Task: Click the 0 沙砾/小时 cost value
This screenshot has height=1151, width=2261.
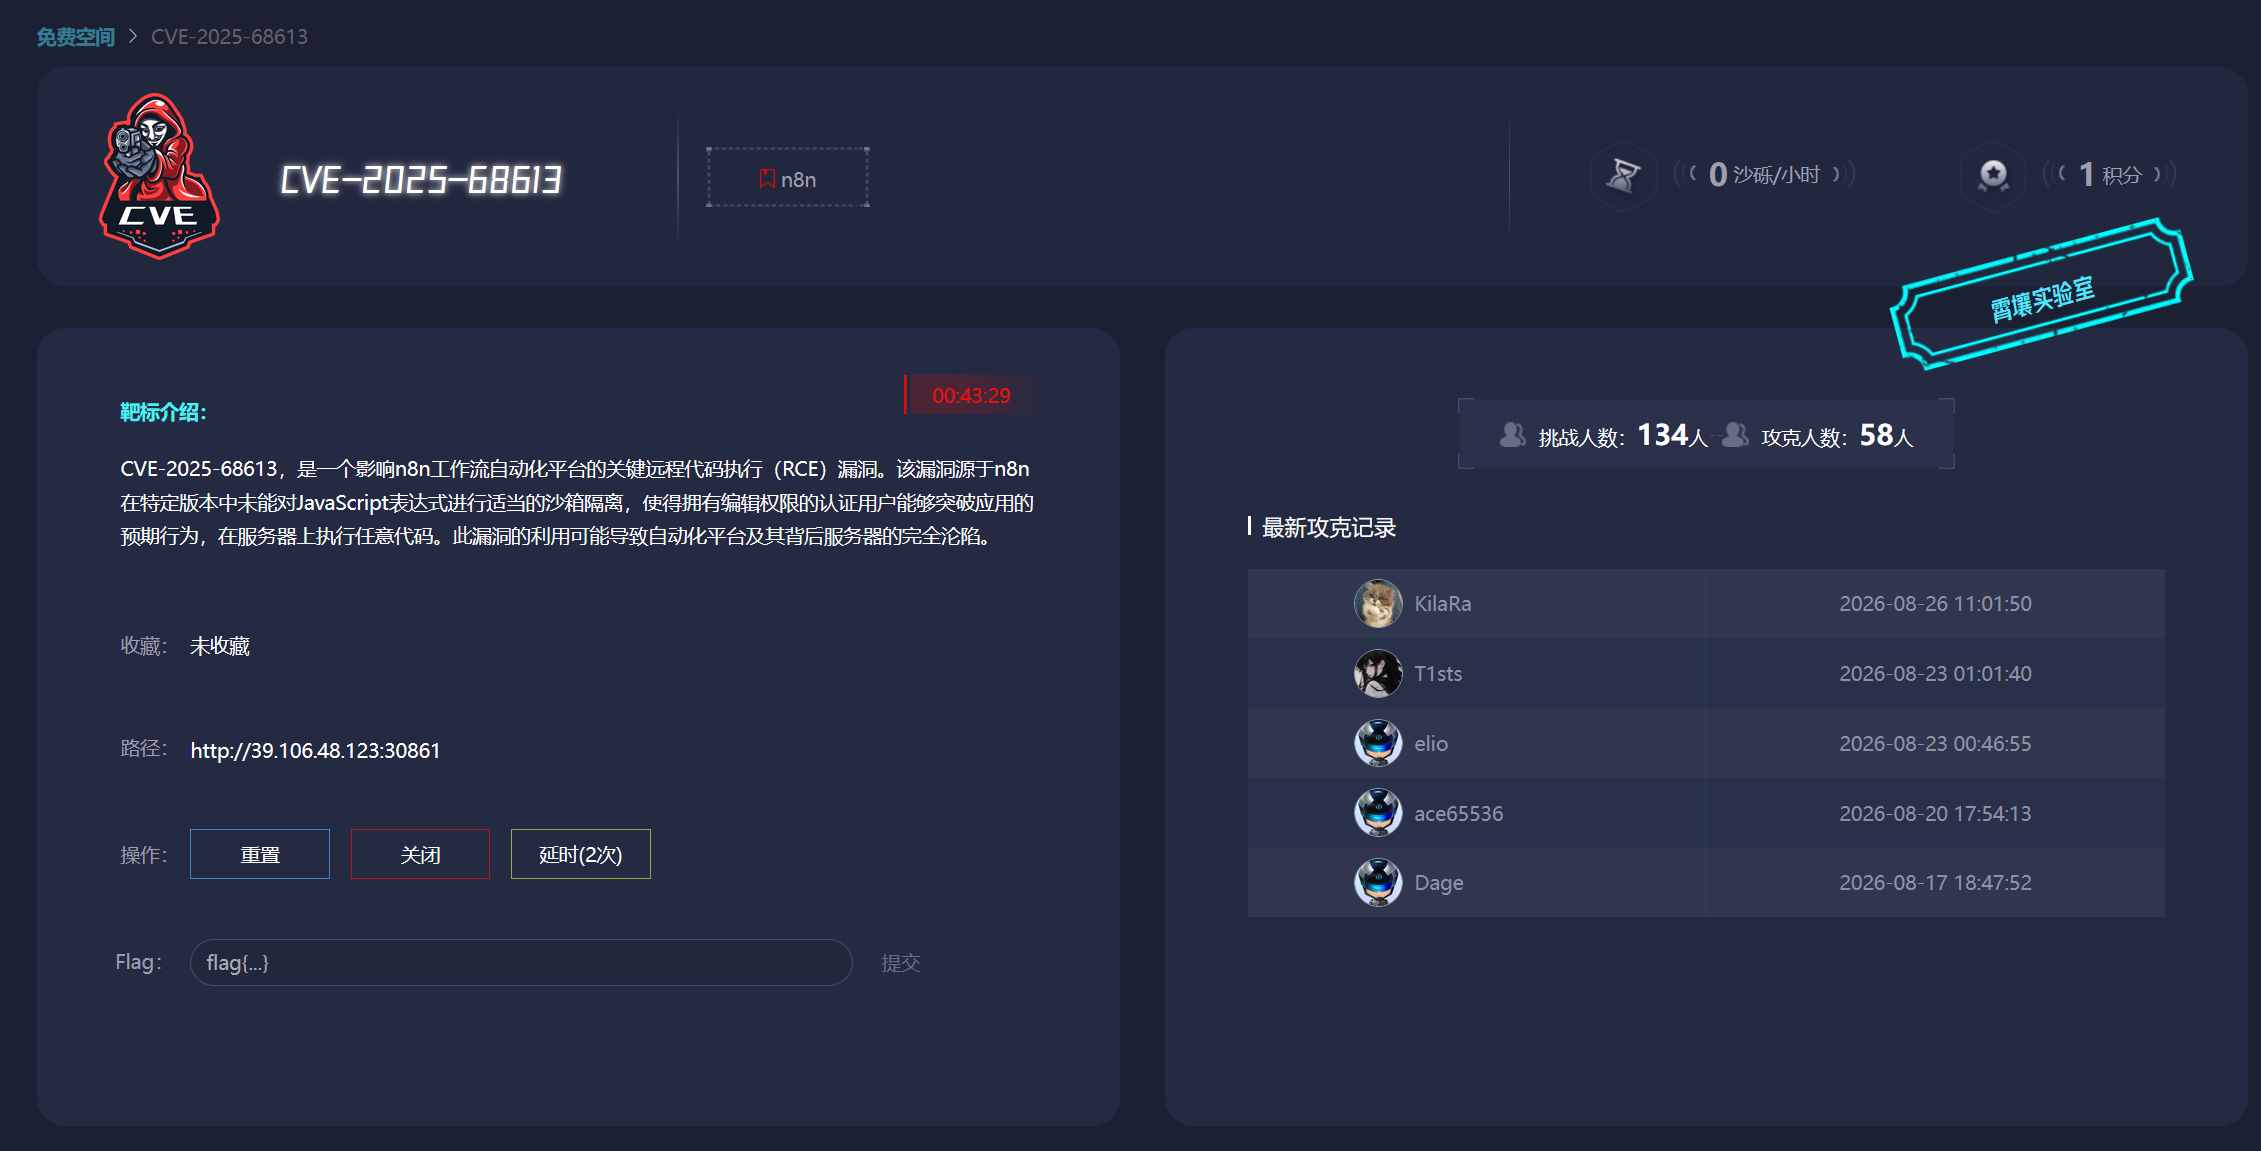Action: click(1764, 175)
